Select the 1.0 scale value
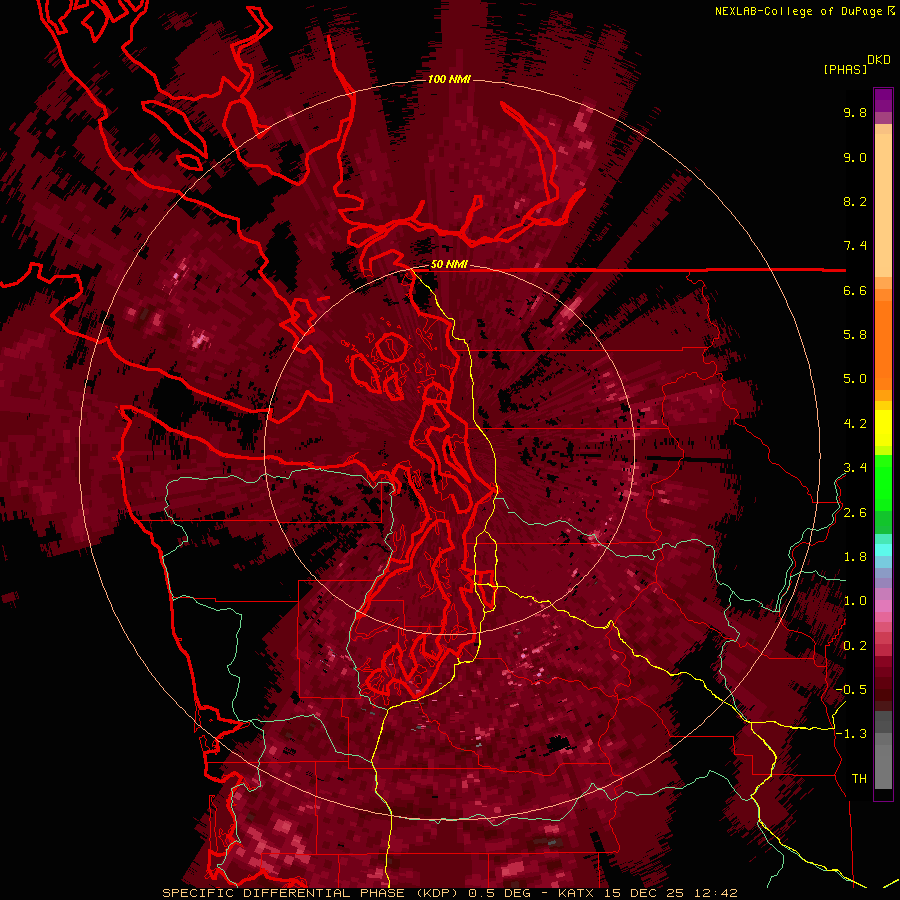 click(855, 601)
